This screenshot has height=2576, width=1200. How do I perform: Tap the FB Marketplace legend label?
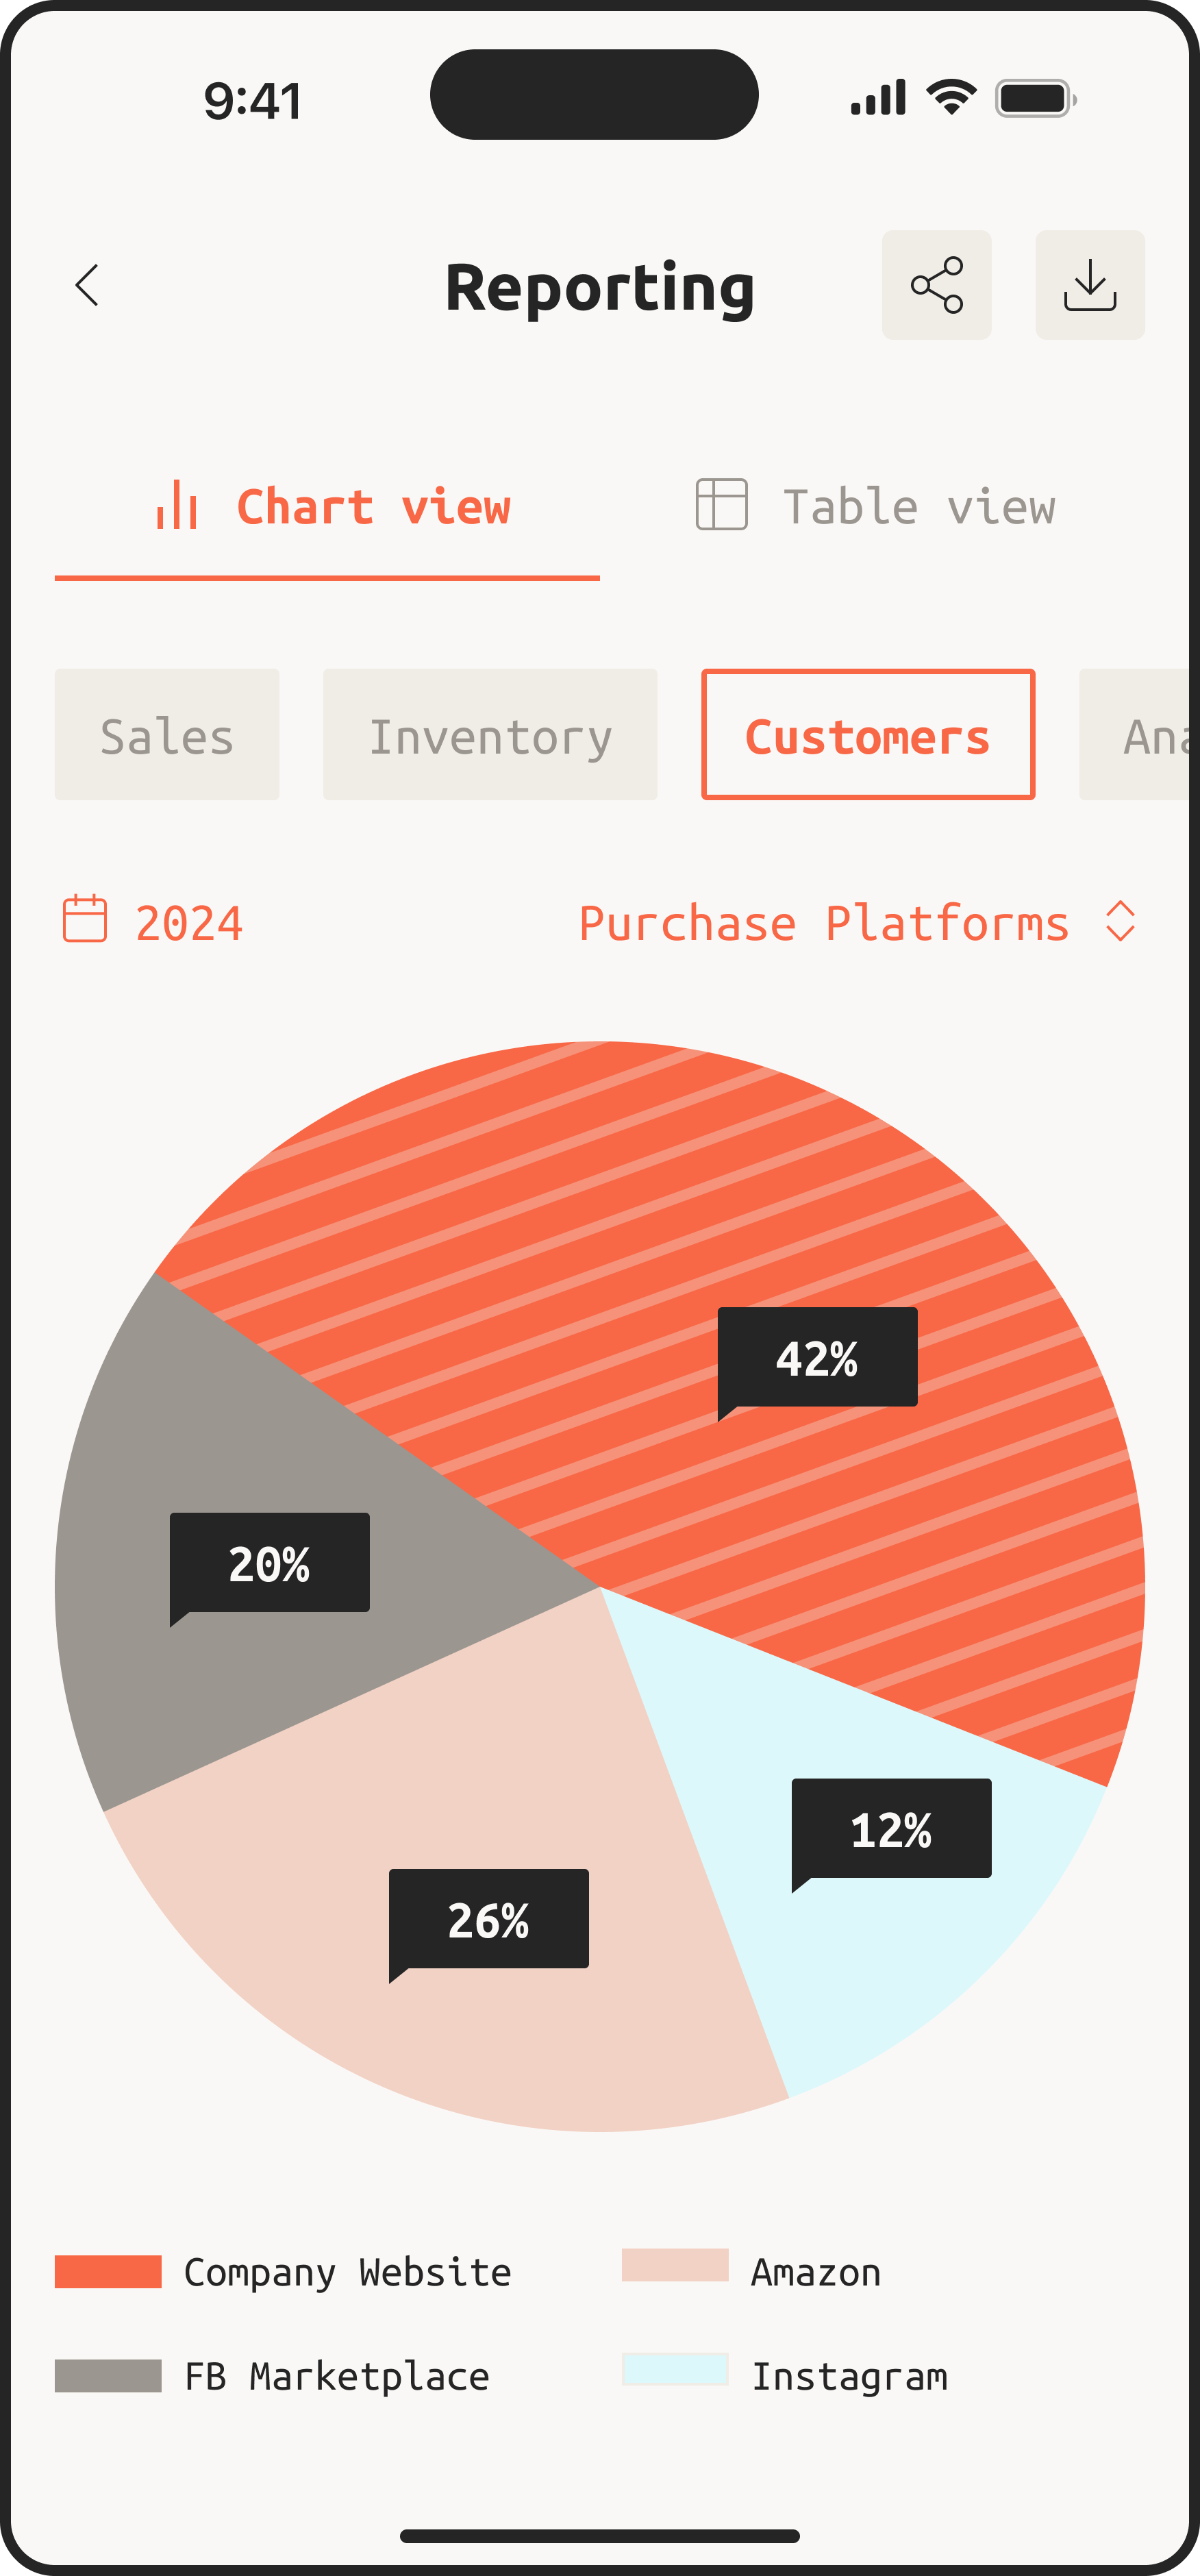337,2375
